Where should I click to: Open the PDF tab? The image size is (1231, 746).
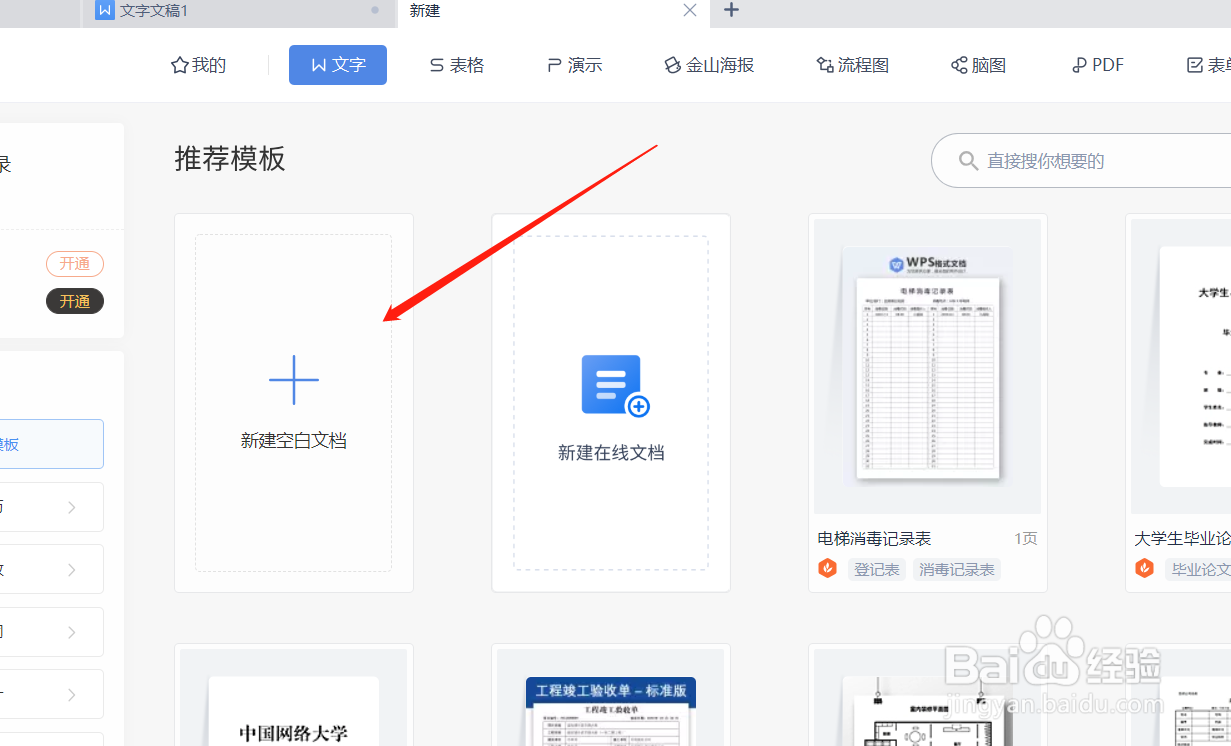1098,65
